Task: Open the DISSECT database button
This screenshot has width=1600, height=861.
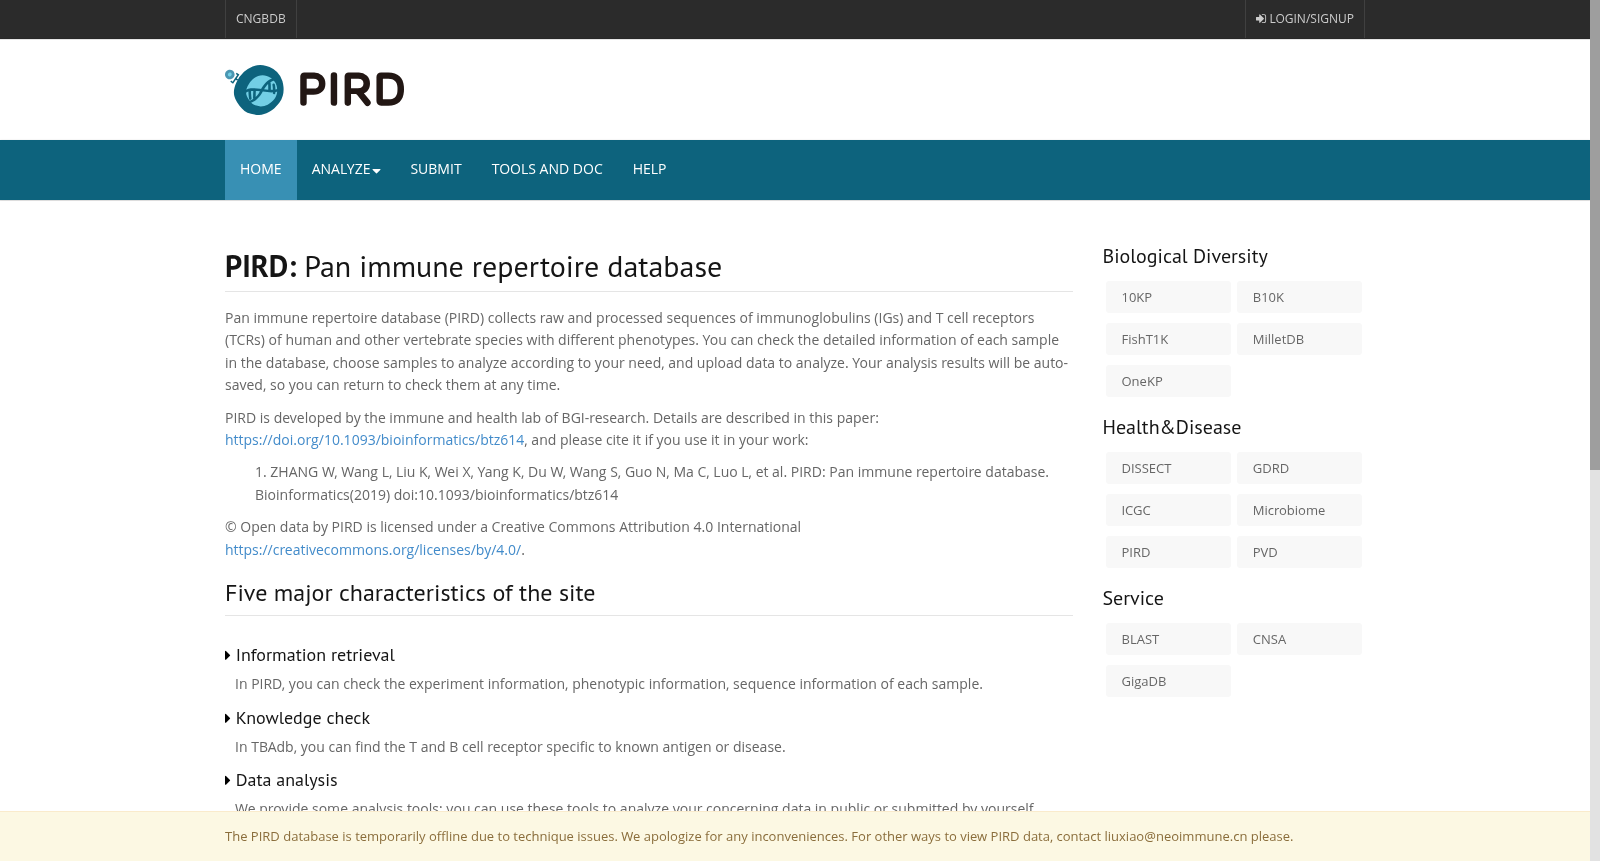Action: [x=1168, y=468]
